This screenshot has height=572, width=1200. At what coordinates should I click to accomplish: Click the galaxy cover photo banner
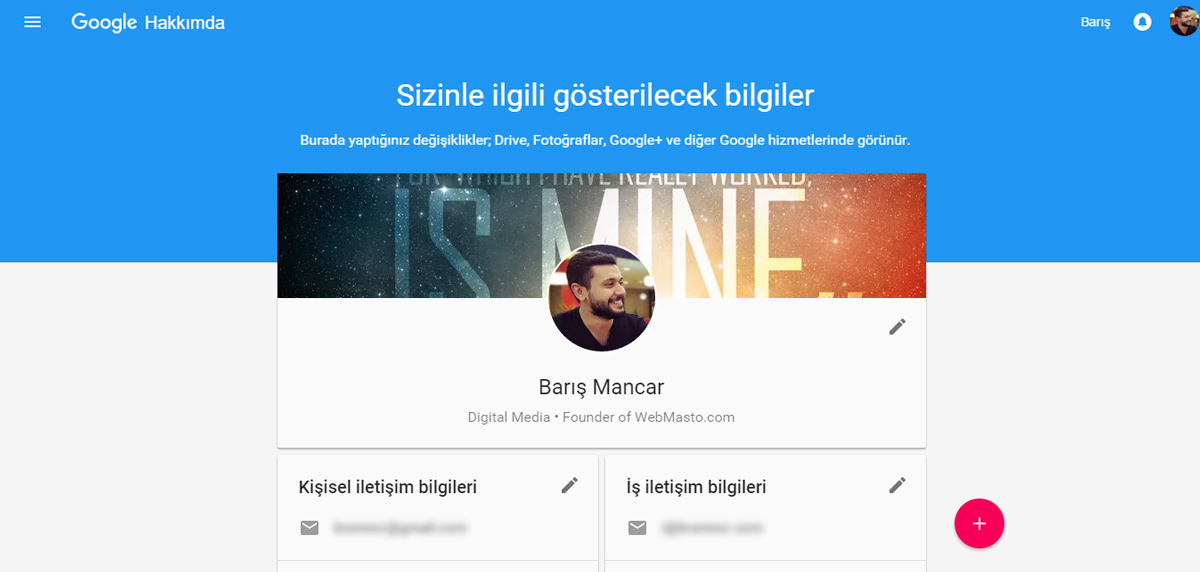click(x=601, y=236)
